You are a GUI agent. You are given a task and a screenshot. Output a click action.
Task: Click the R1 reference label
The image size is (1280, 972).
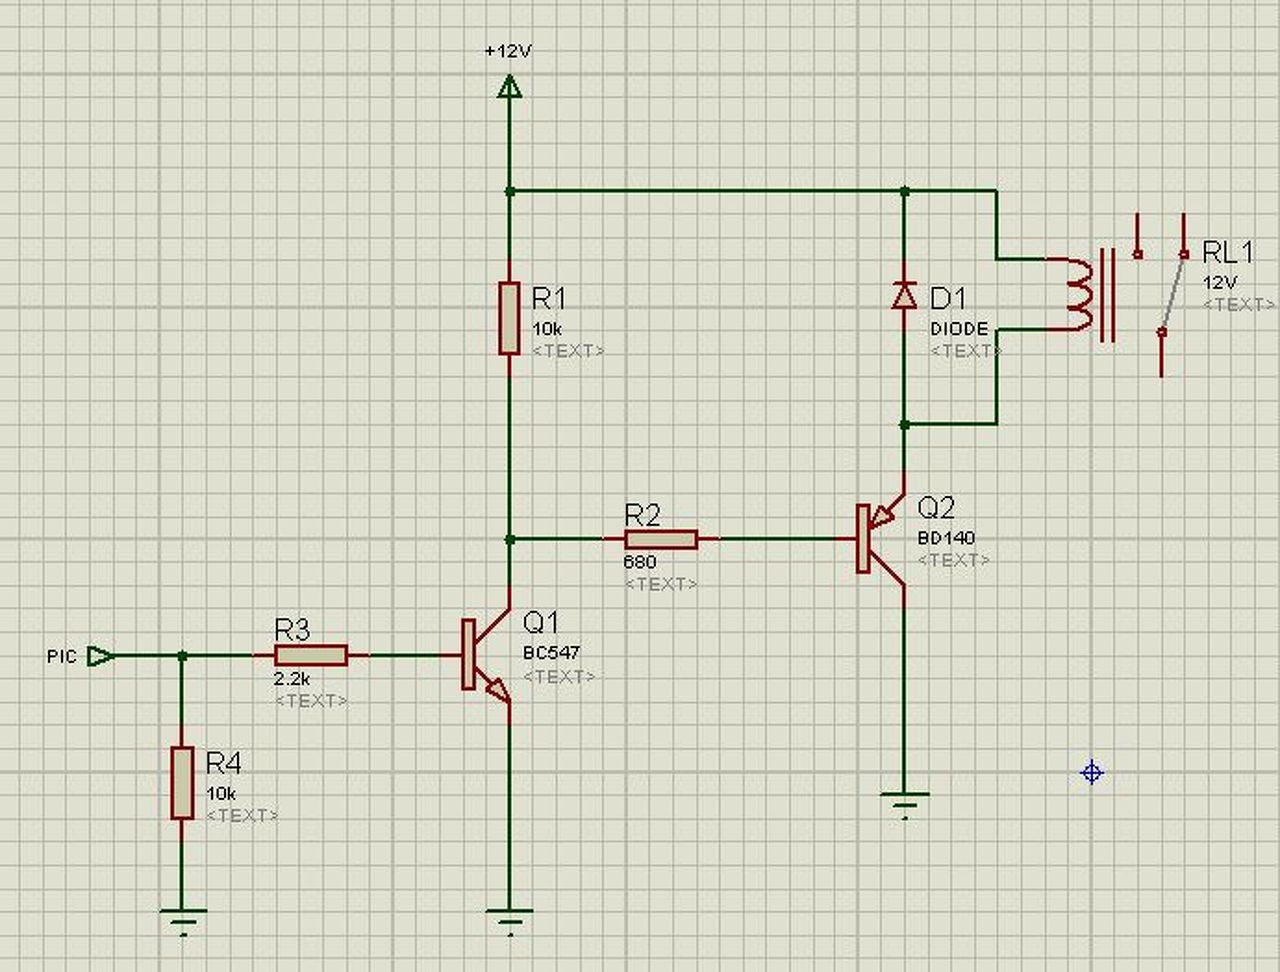coord(549,298)
